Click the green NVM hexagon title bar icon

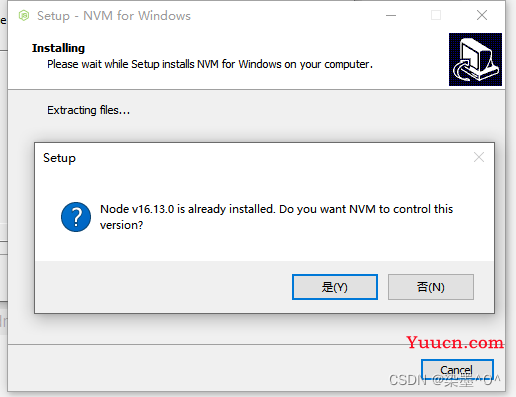(24, 15)
